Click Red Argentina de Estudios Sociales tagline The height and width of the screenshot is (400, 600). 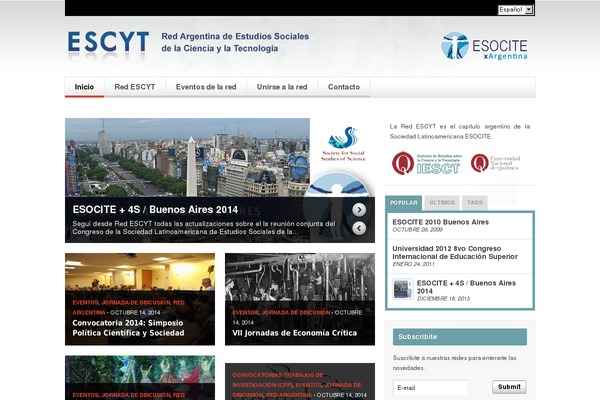tap(235, 42)
